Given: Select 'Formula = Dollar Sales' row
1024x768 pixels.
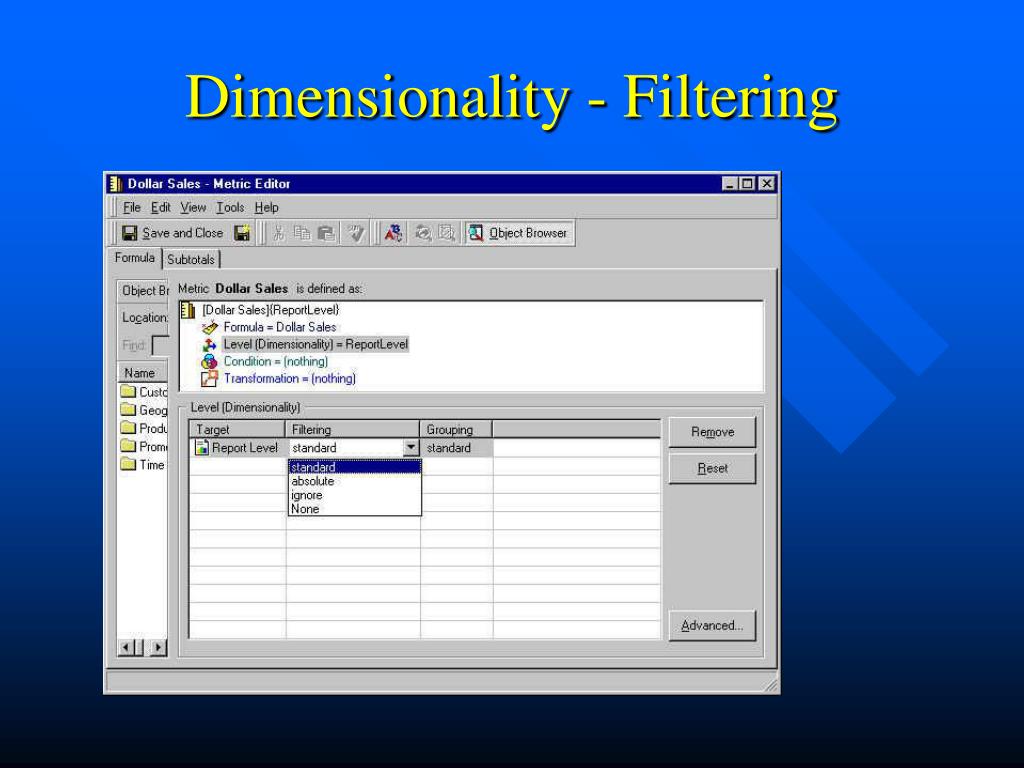Looking at the screenshot, I should pyautogui.click(x=280, y=327).
